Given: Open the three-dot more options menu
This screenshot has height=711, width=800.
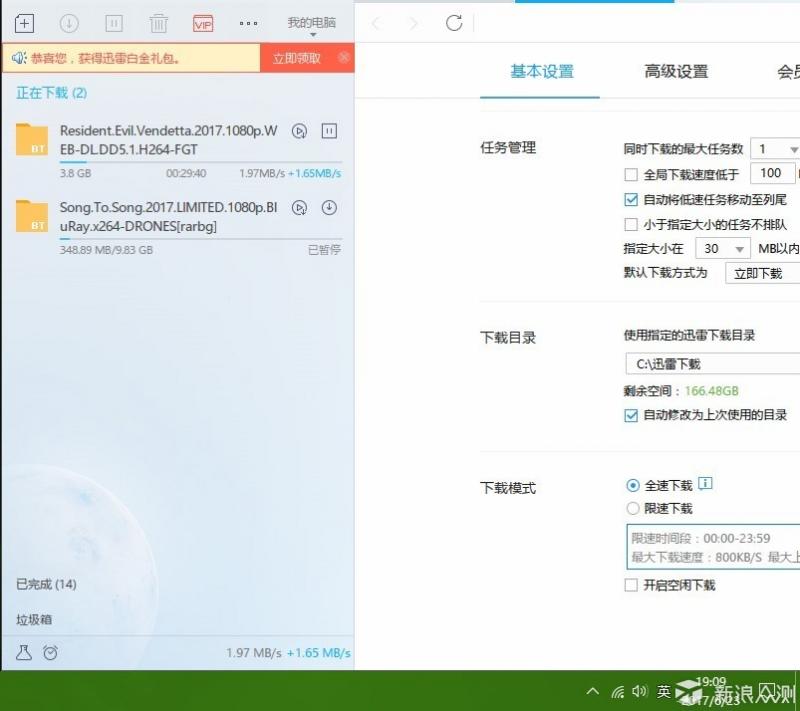Looking at the screenshot, I should pos(248,23).
